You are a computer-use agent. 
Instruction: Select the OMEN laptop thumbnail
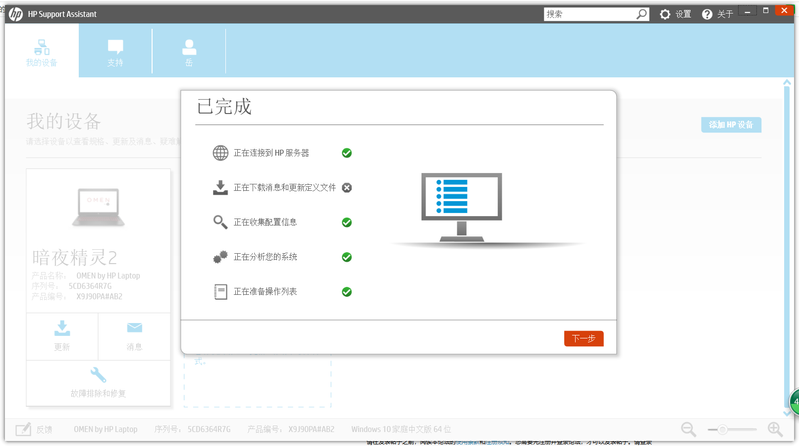(x=98, y=207)
